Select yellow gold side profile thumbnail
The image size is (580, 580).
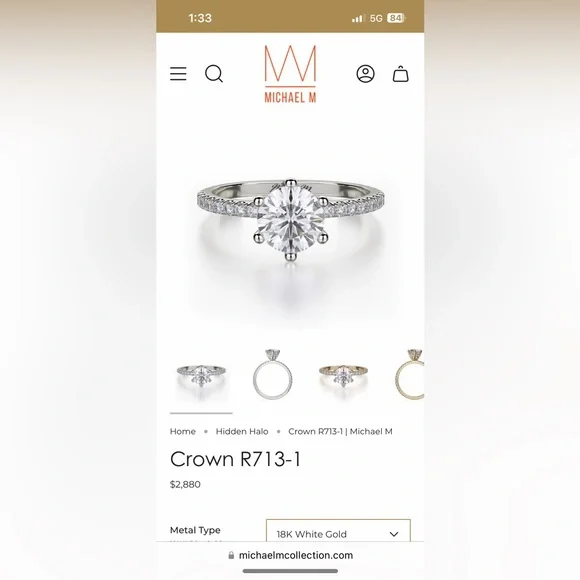coord(409,374)
